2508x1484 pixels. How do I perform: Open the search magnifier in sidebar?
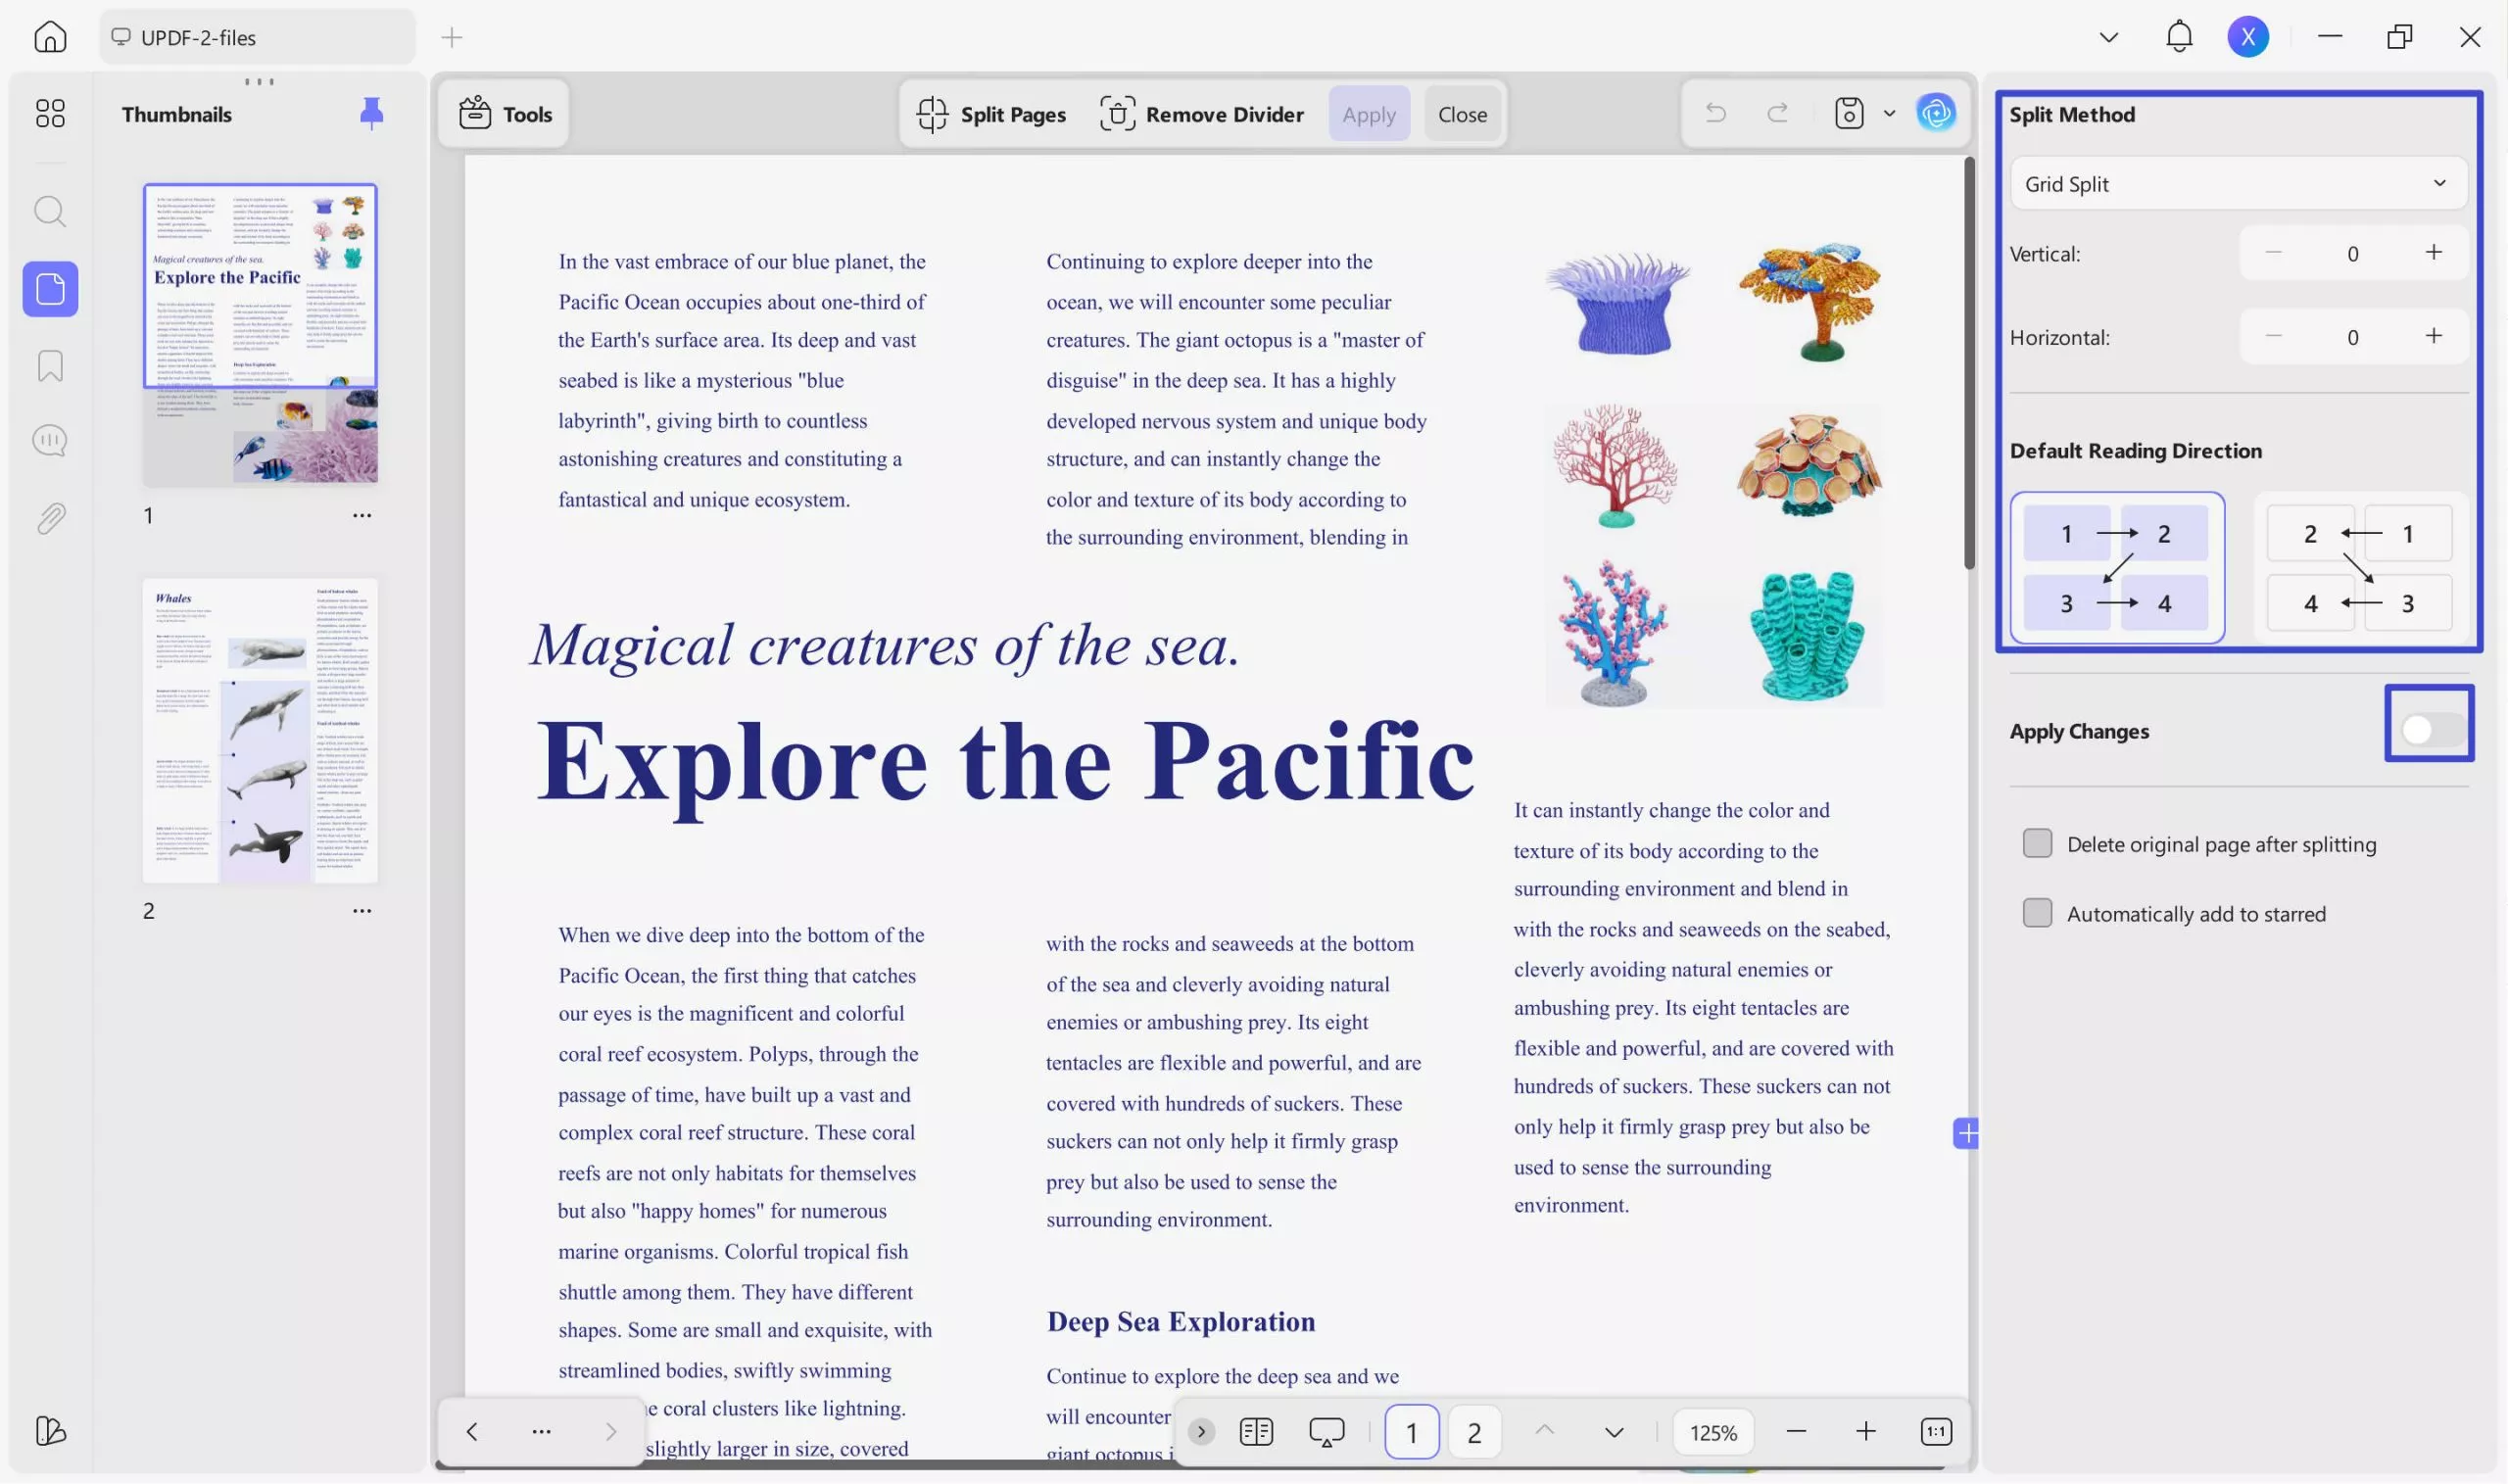click(x=50, y=211)
